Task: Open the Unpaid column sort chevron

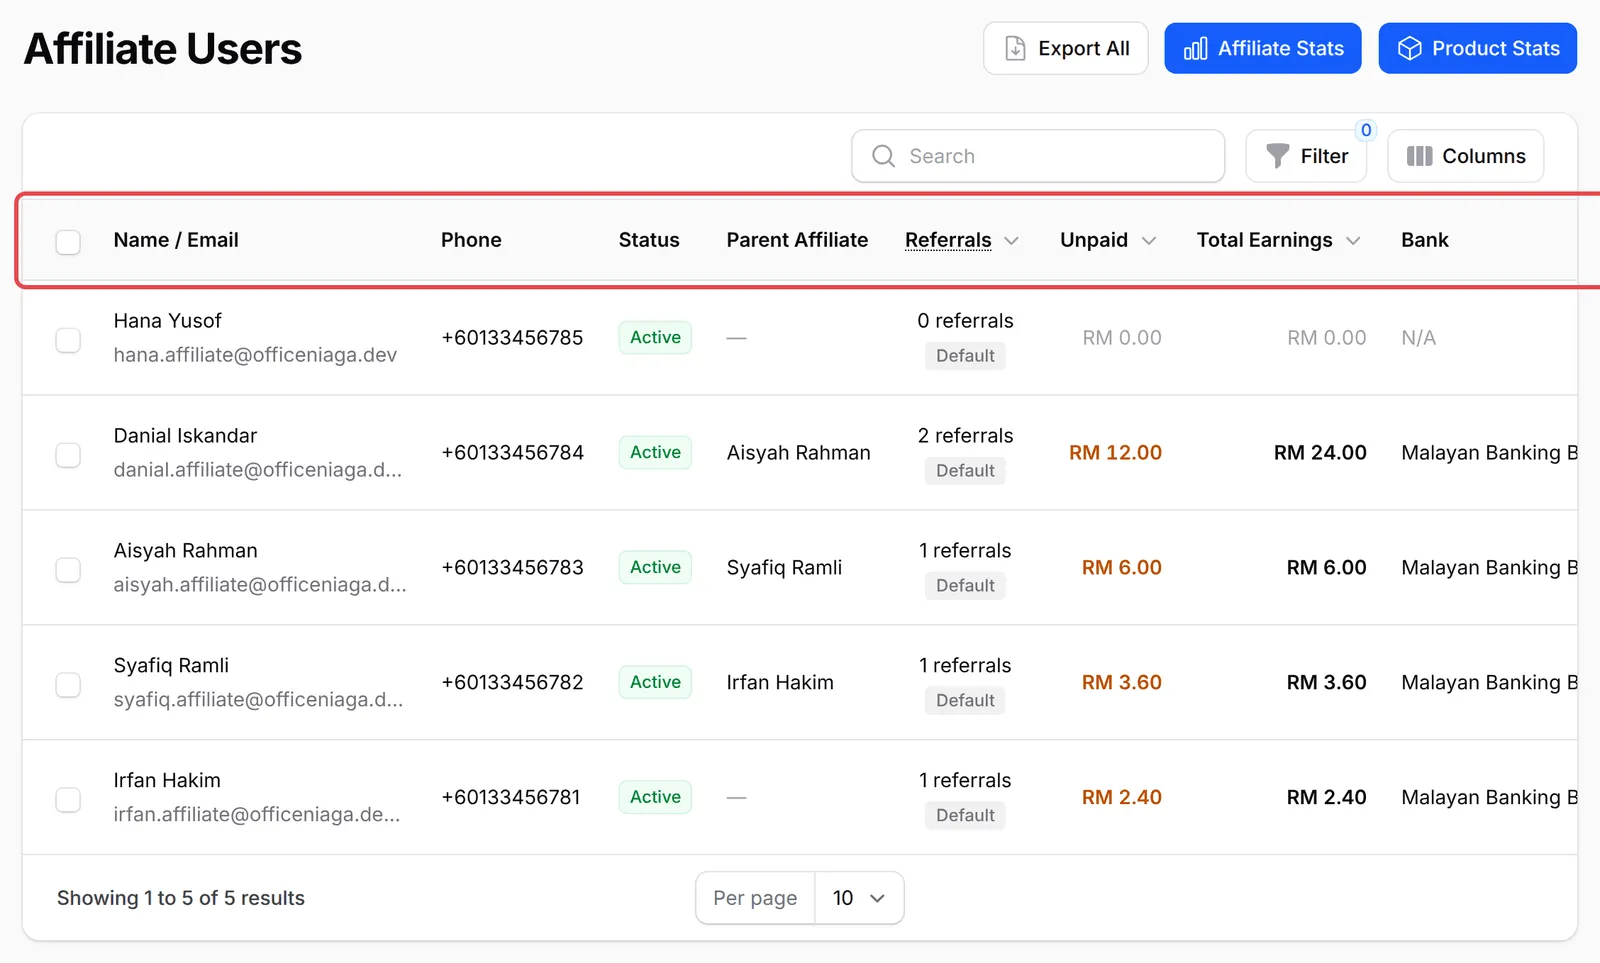Action: tap(1148, 241)
